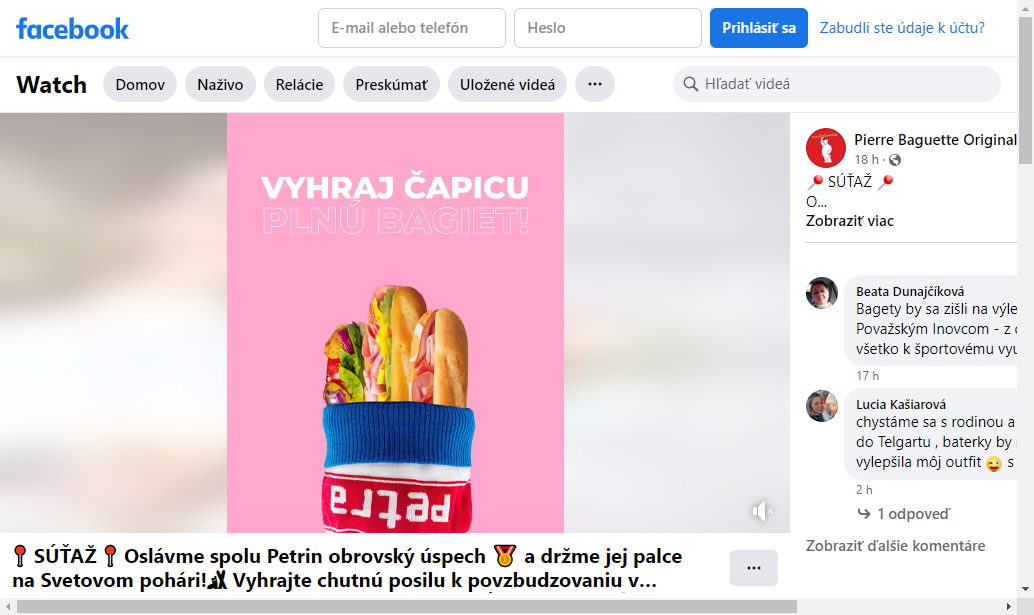Expand the 1 odpoveď reply thread
This screenshot has width=1034, height=615.
pos(903,513)
